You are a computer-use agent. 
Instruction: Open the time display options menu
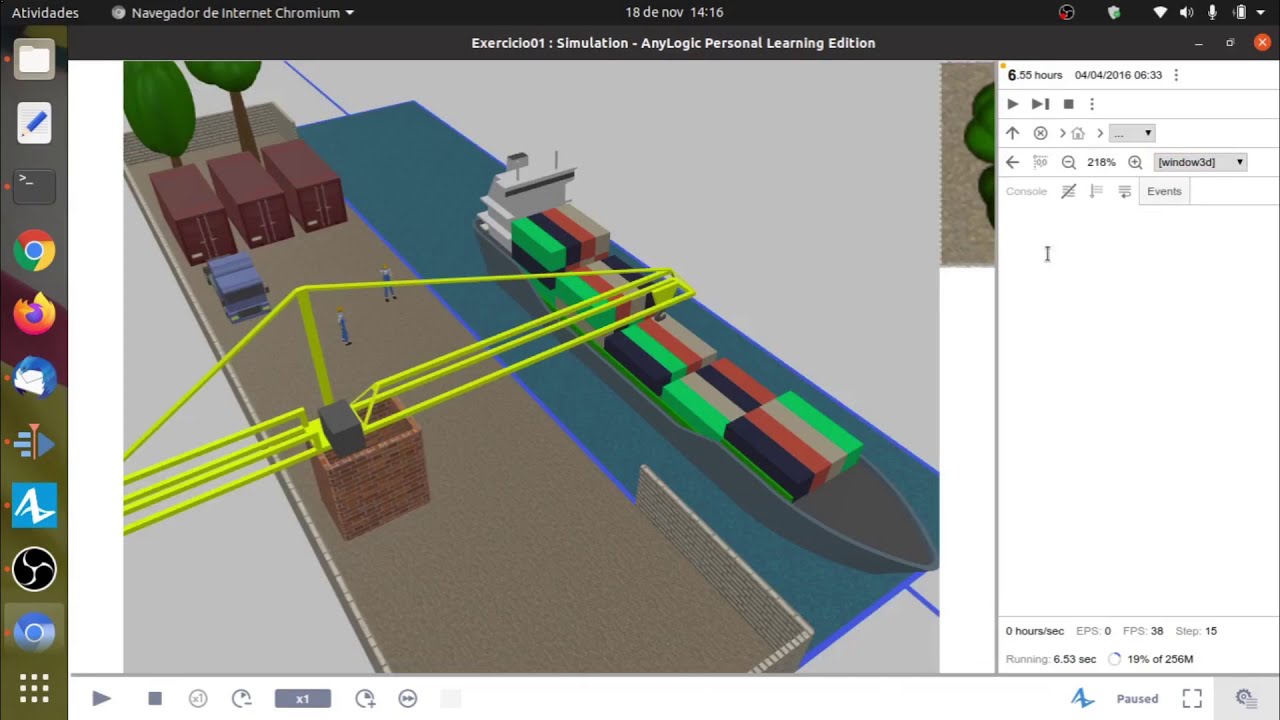[x=1176, y=75]
